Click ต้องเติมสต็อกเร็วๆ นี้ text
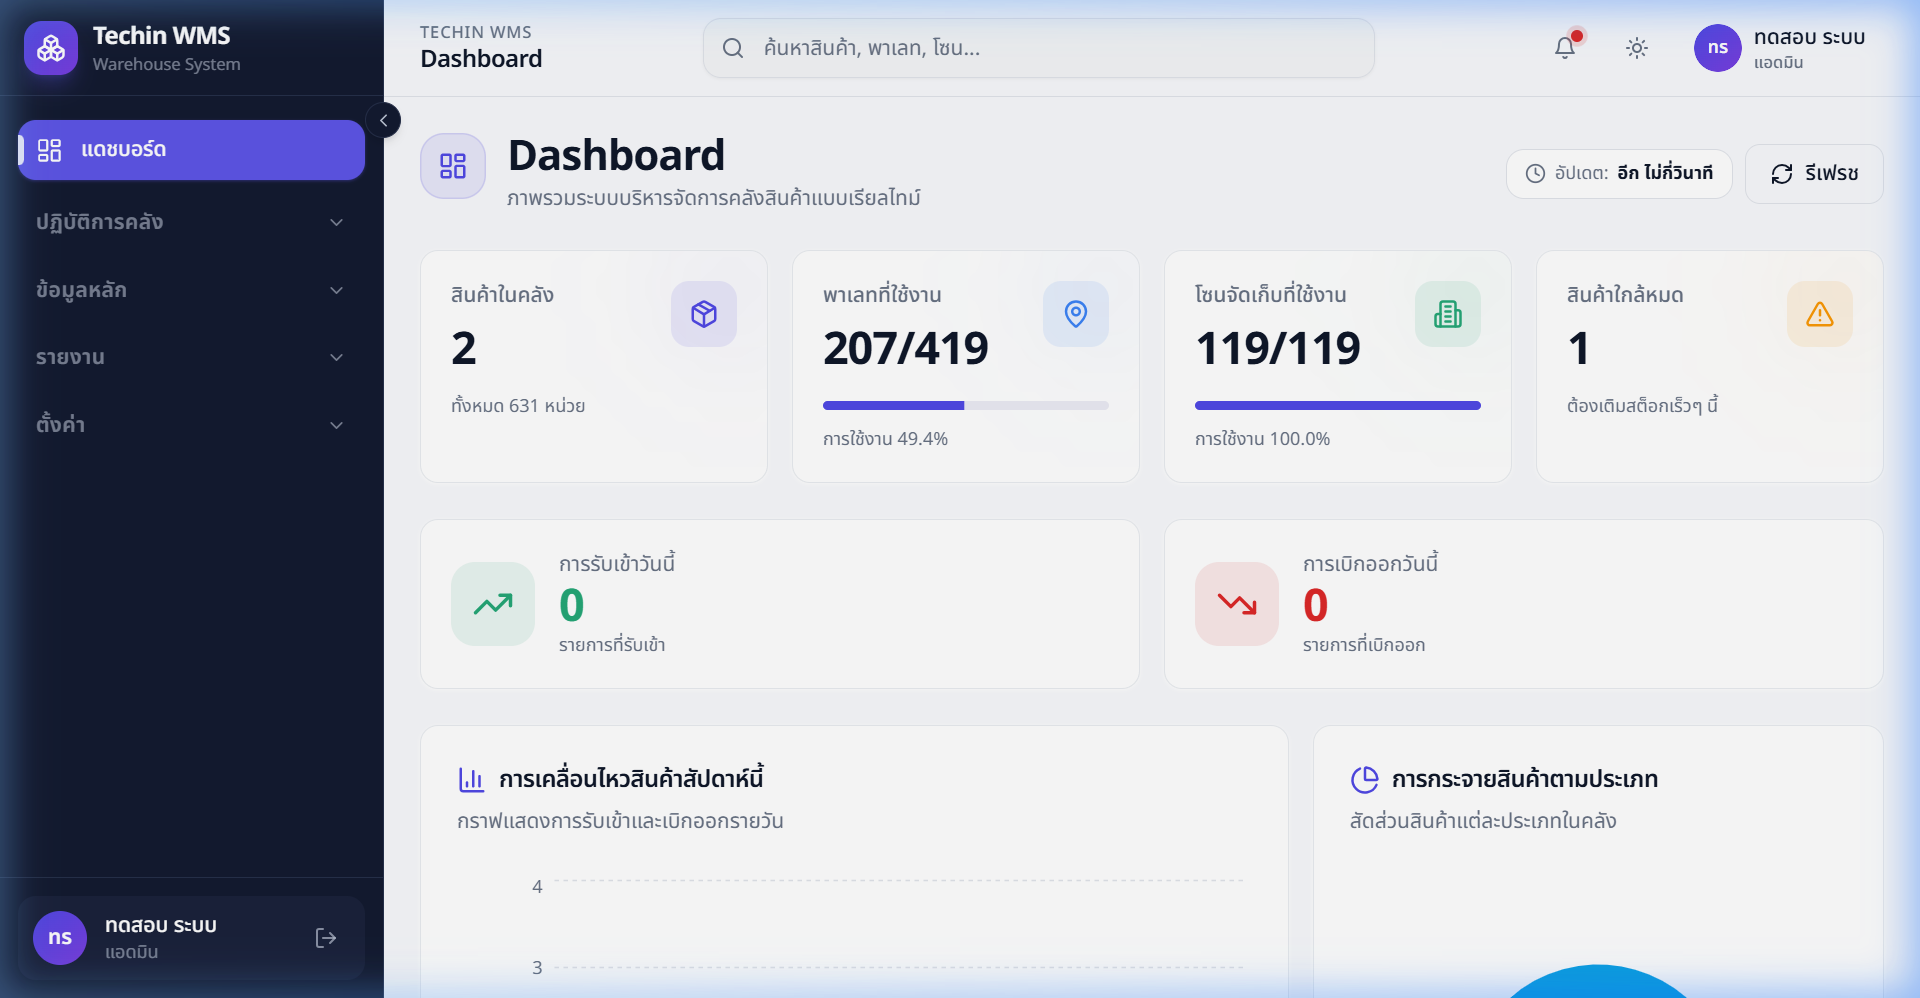The width and height of the screenshot is (1920, 998). 1642,406
